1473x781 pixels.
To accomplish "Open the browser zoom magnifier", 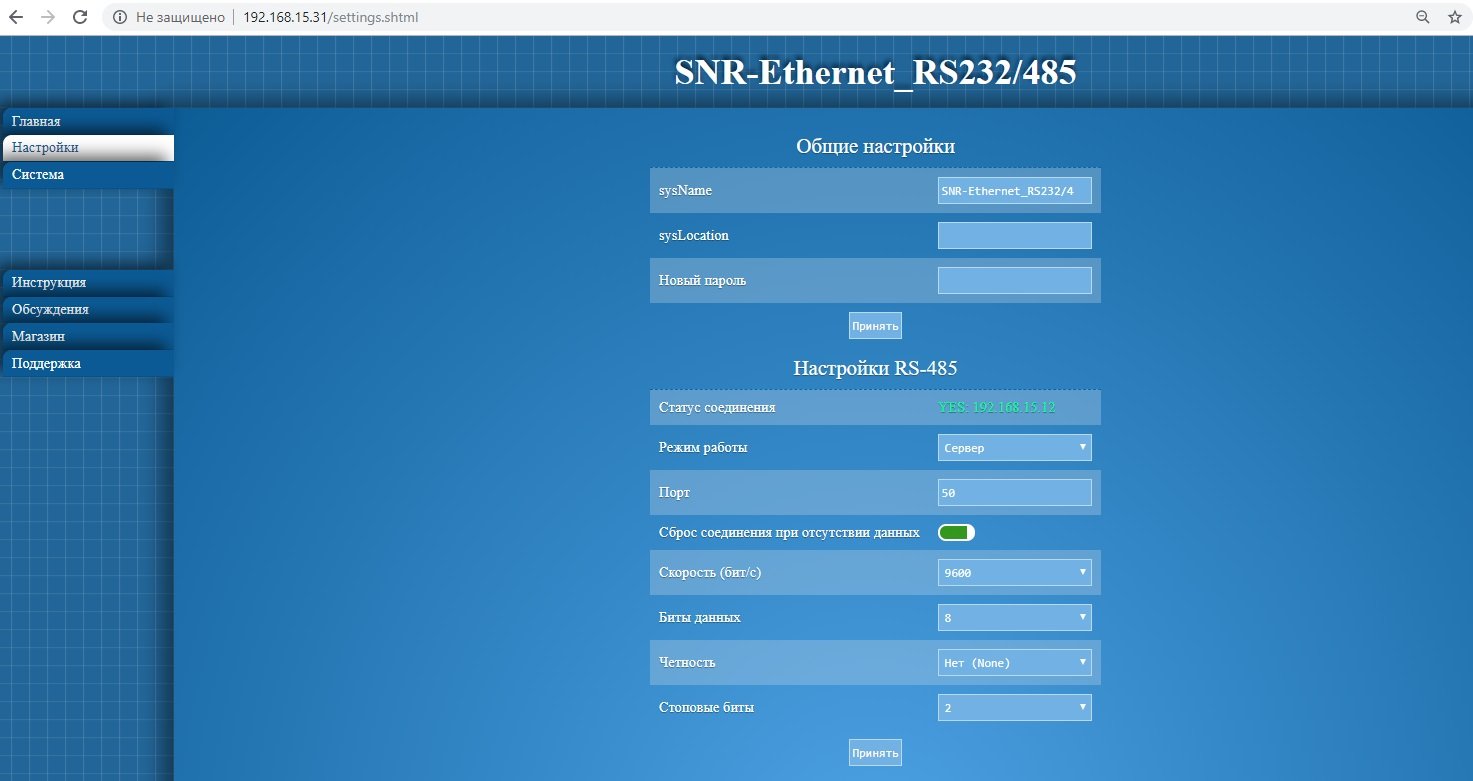I will pos(1423,17).
